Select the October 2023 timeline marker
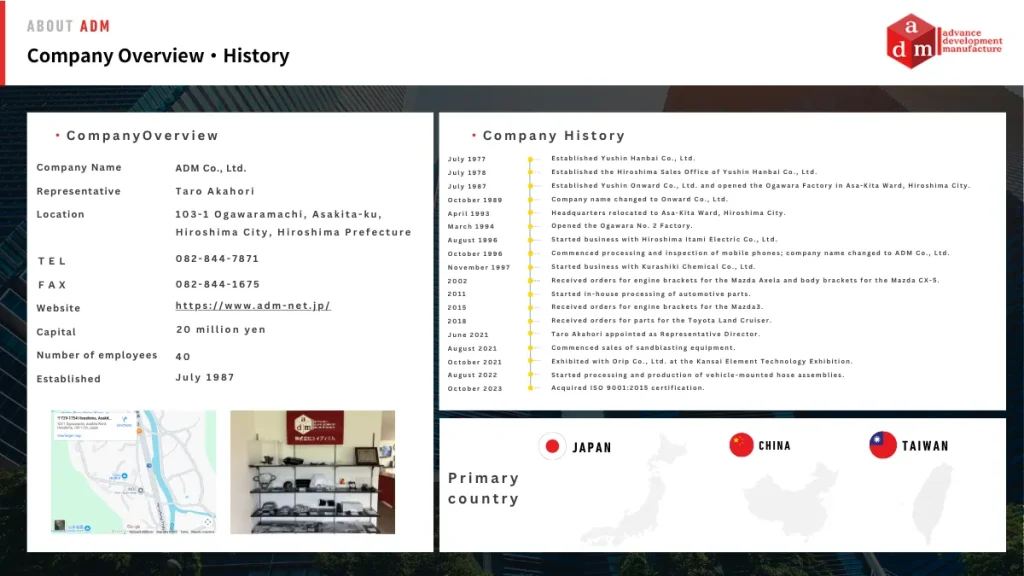Viewport: 1024px width, 576px height. click(529, 388)
